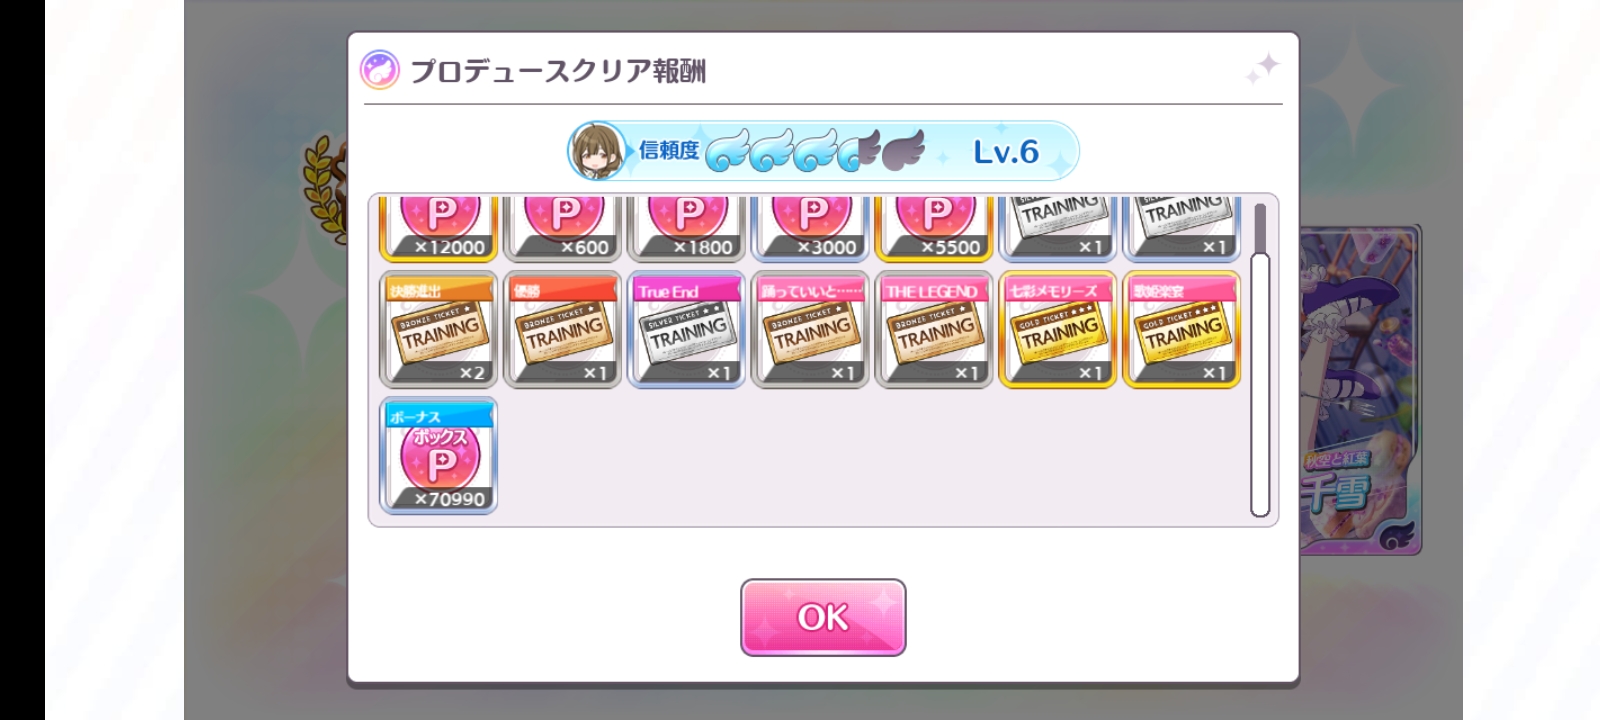1600x720 pixels.
Task: Select THE LEGEND bronze training ticket
Action: pyautogui.click(x=934, y=329)
